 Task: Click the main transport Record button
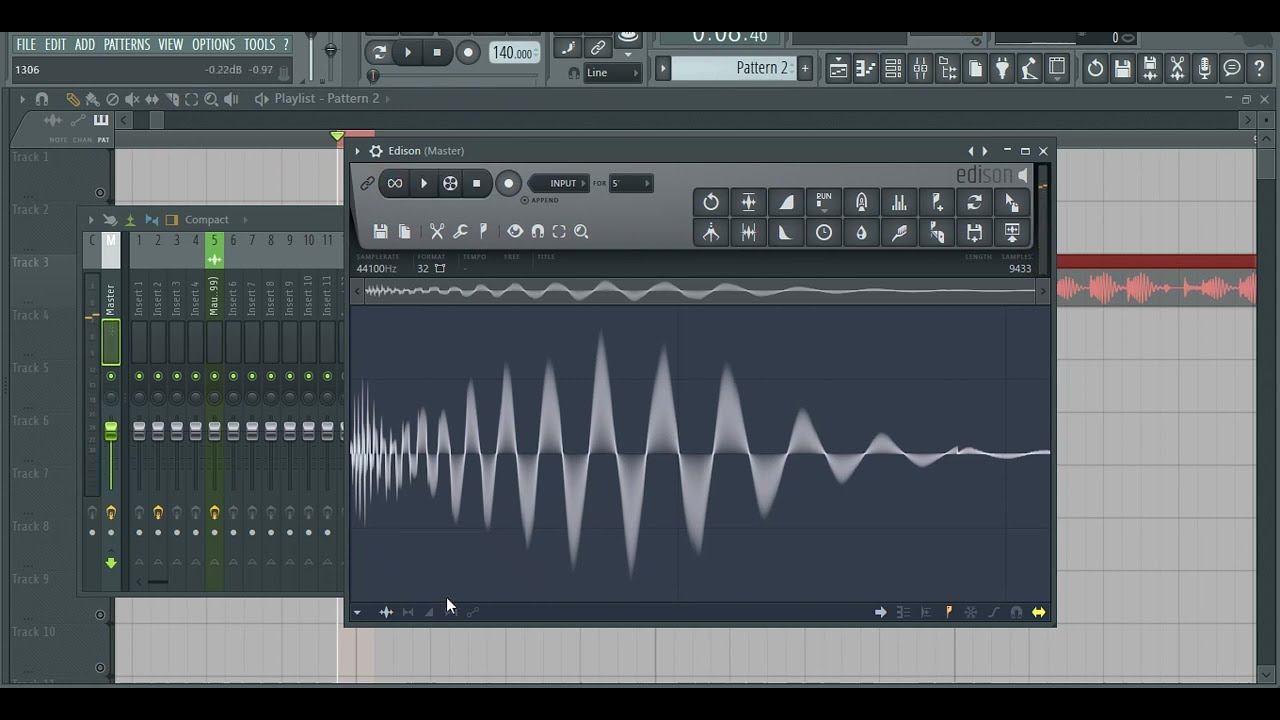click(468, 53)
